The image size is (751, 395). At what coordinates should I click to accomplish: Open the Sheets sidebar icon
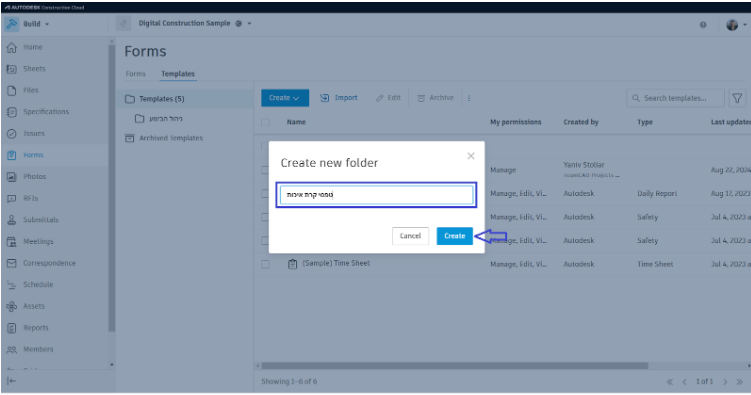point(11,69)
